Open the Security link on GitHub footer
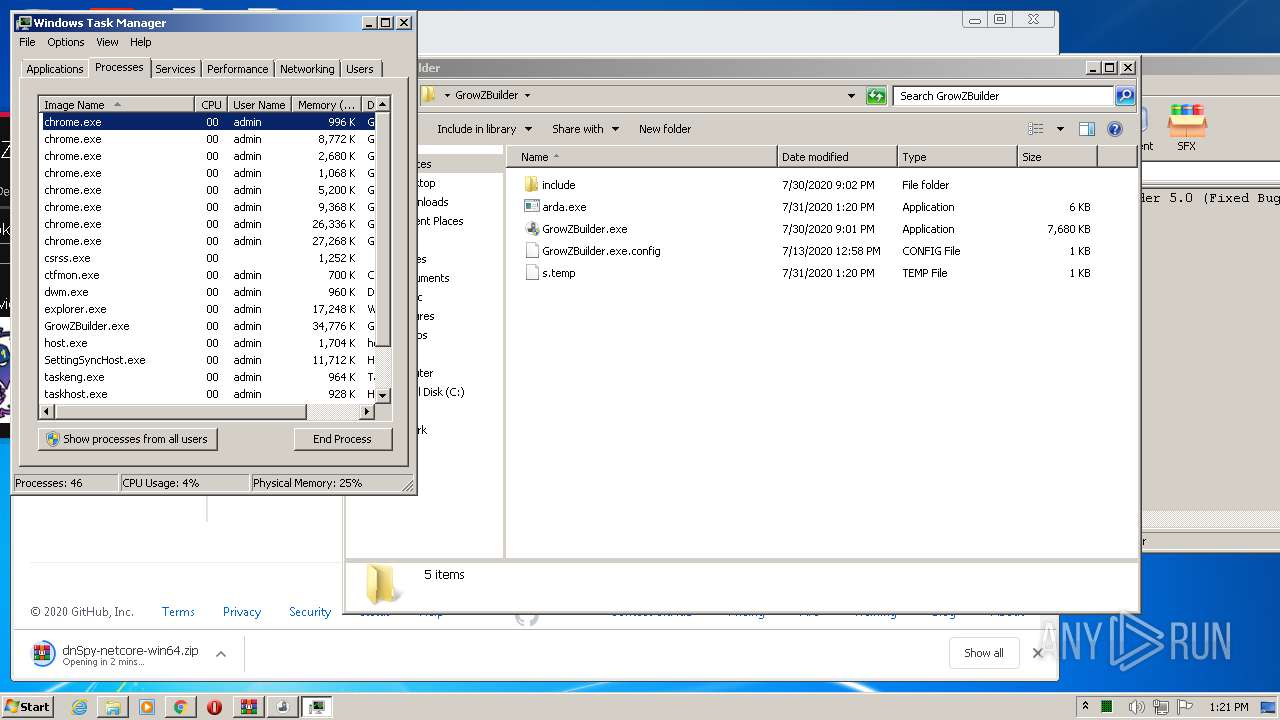This screenshot has height=720, width=1280. tap(310, 612)
